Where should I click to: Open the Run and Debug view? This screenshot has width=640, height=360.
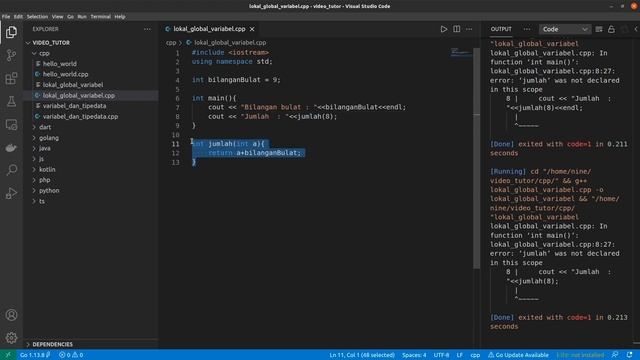point(11,193)
